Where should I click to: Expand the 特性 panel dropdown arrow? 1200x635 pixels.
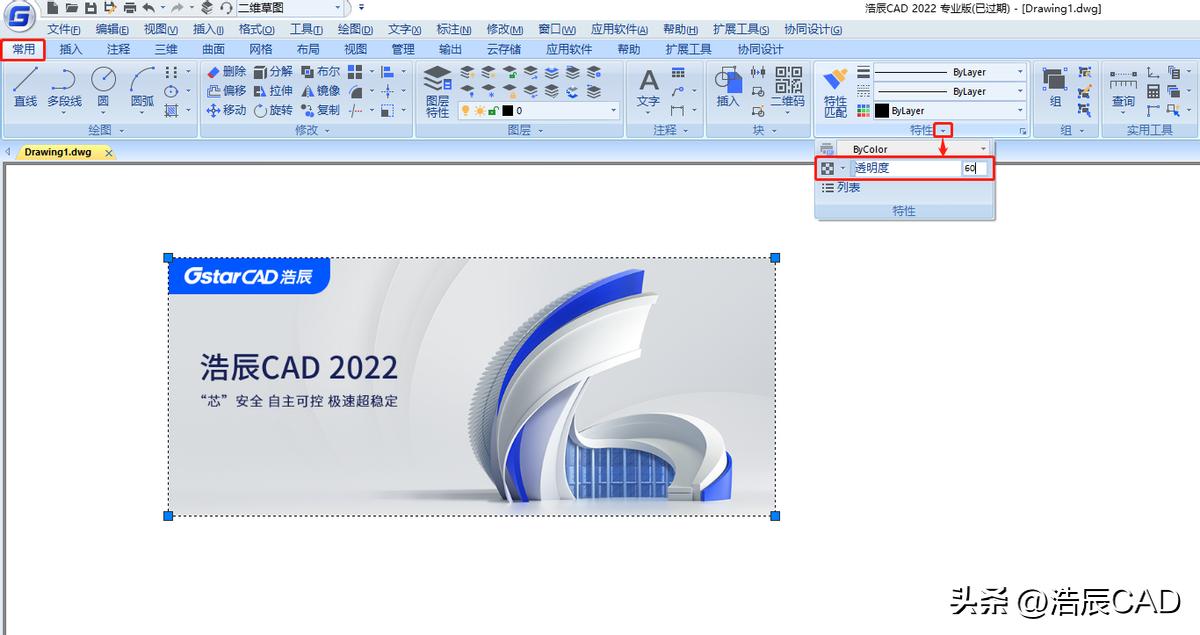pos(942,128)
